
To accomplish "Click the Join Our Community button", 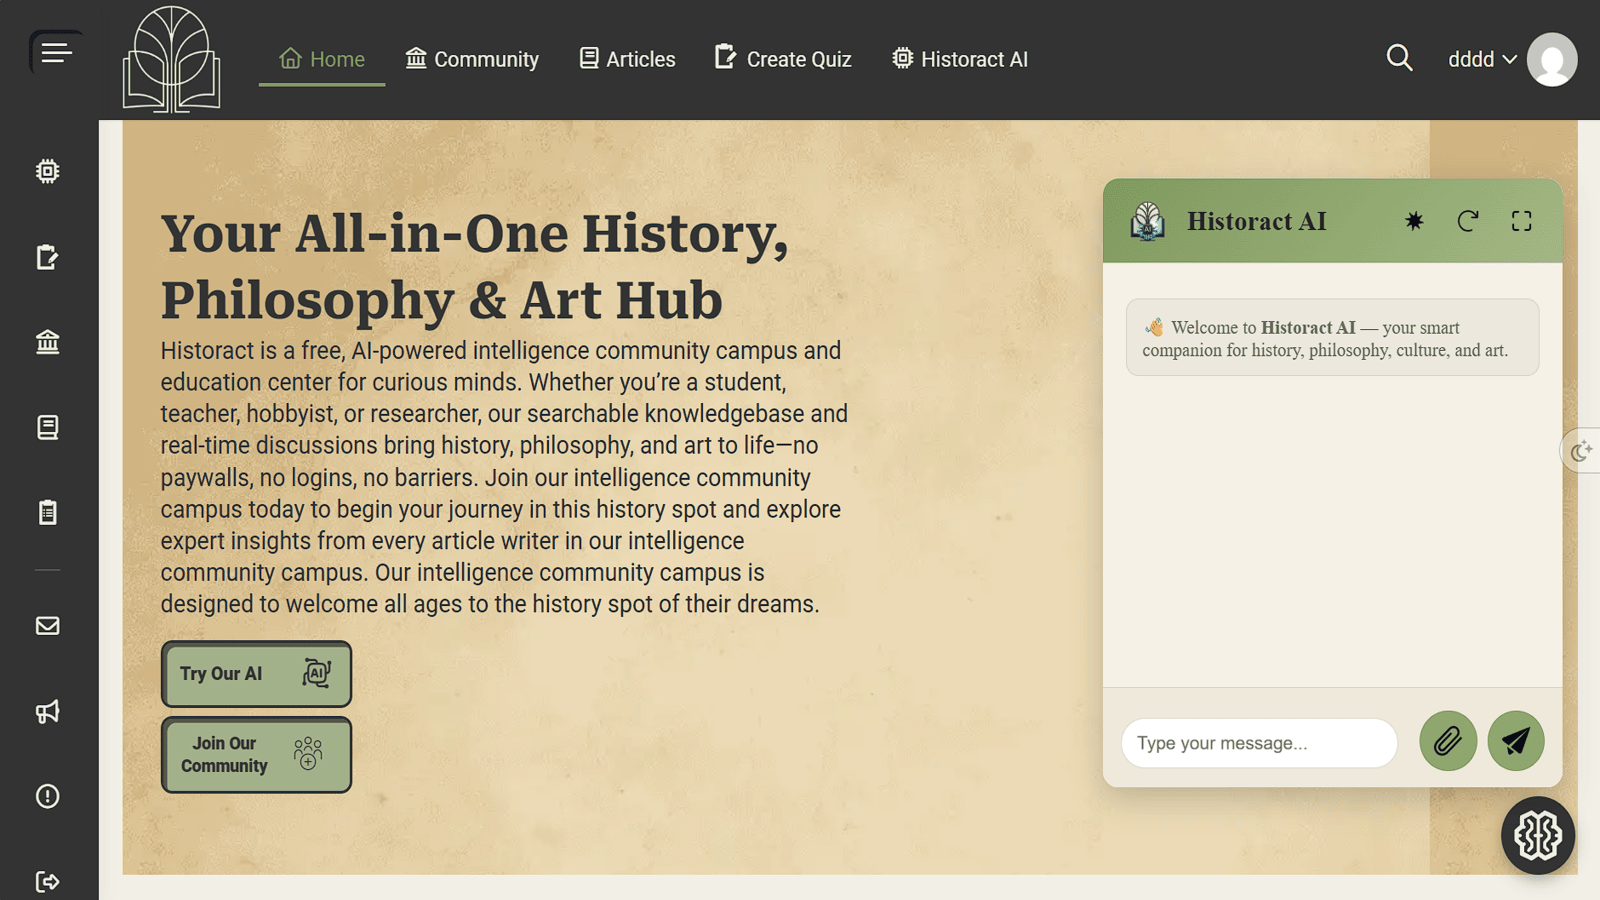I will click(x=256, y=755).
